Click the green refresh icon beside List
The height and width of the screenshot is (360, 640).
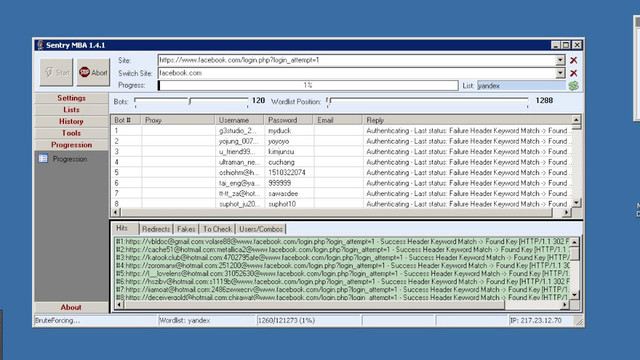(573, 86)
